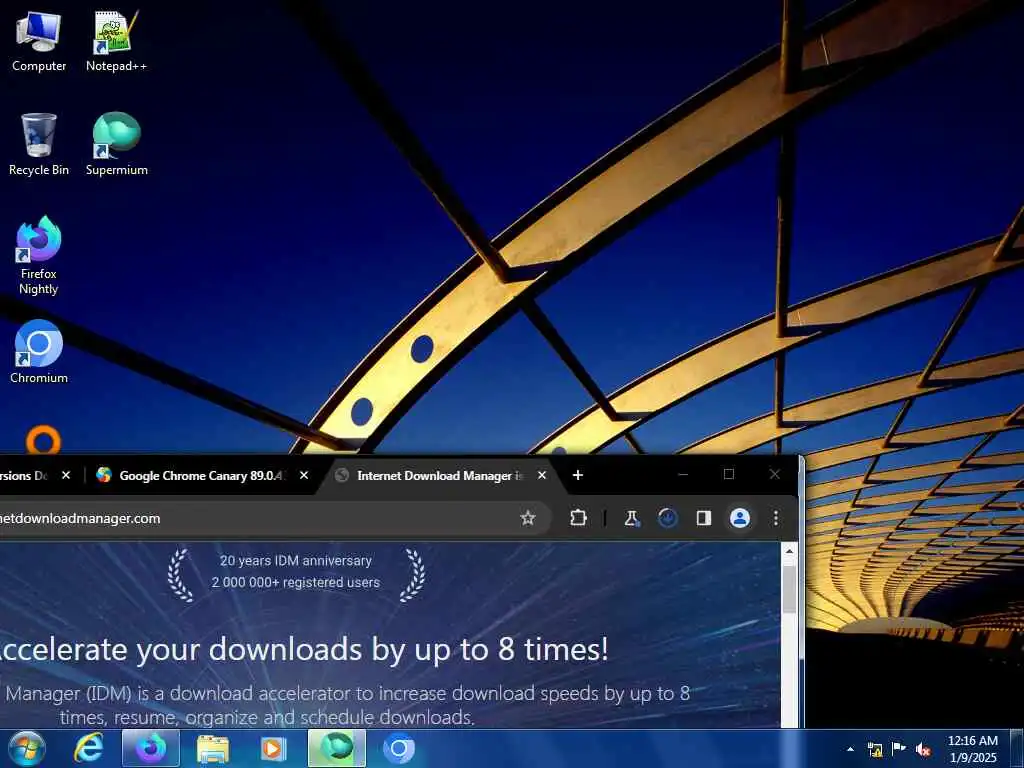Bookmark this page with the star icon
1024x768 pixels.
click(x=528, y=518)
